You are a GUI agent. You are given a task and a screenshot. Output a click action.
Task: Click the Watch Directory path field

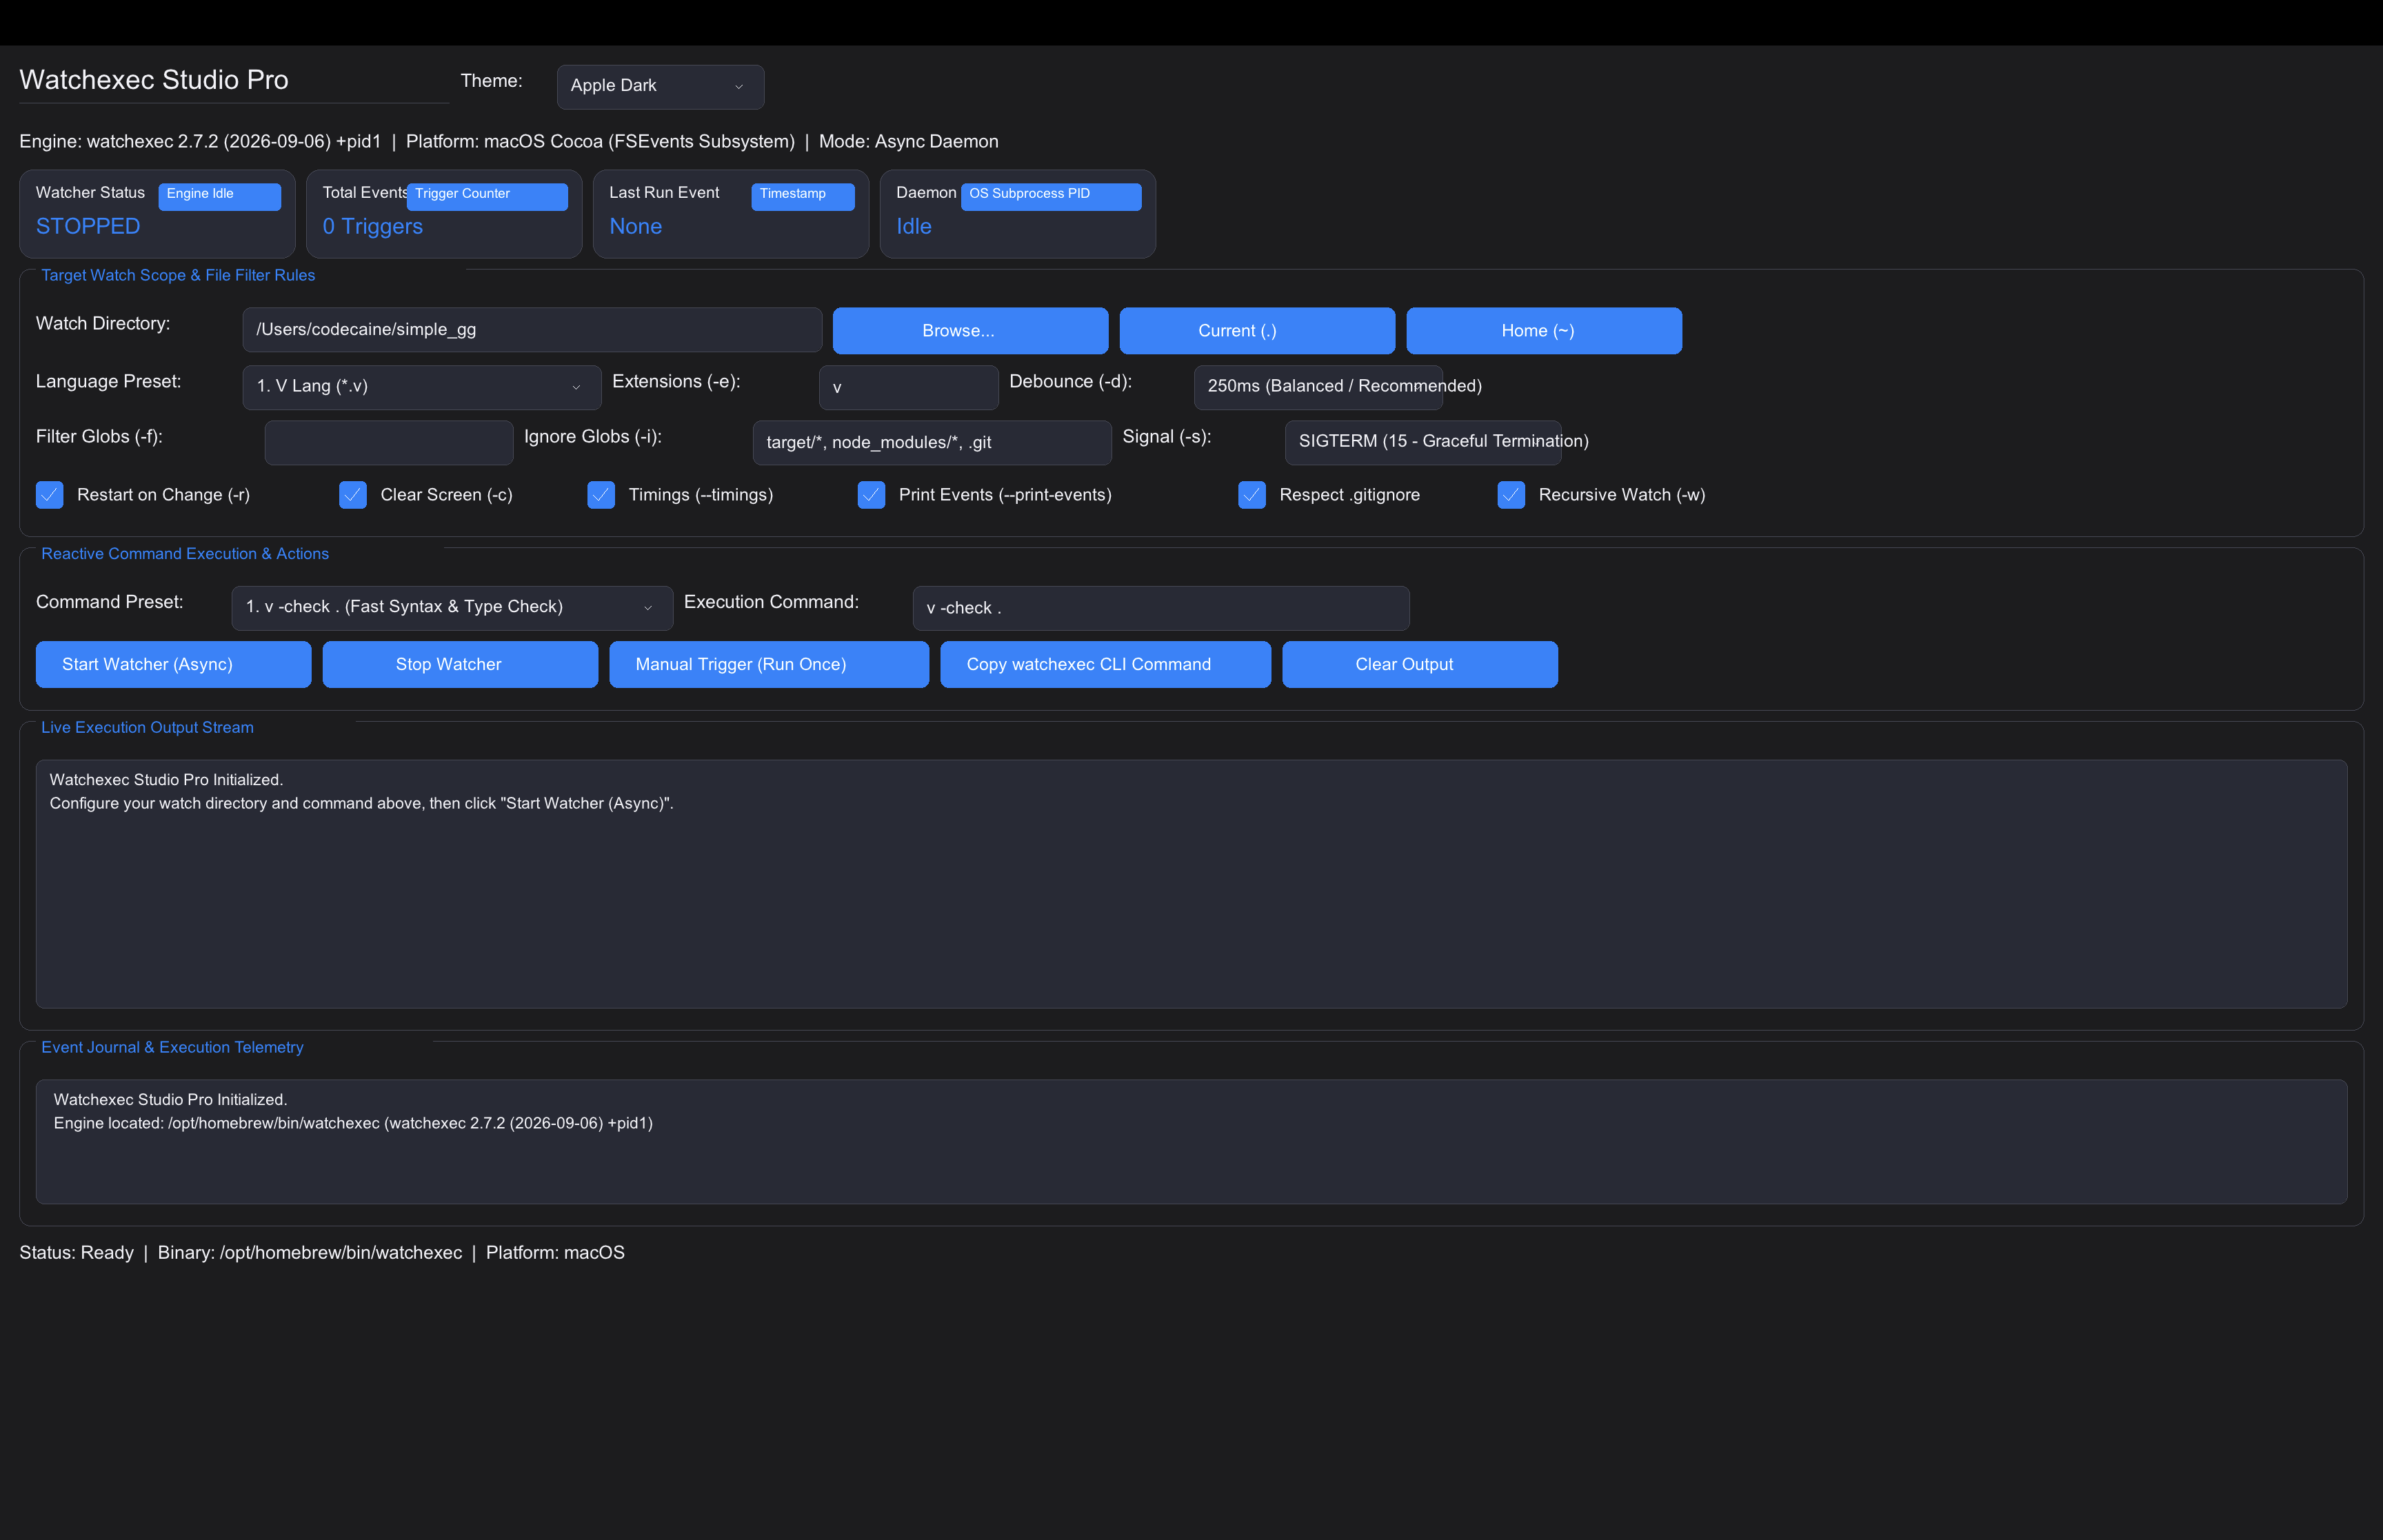point(532,330)
